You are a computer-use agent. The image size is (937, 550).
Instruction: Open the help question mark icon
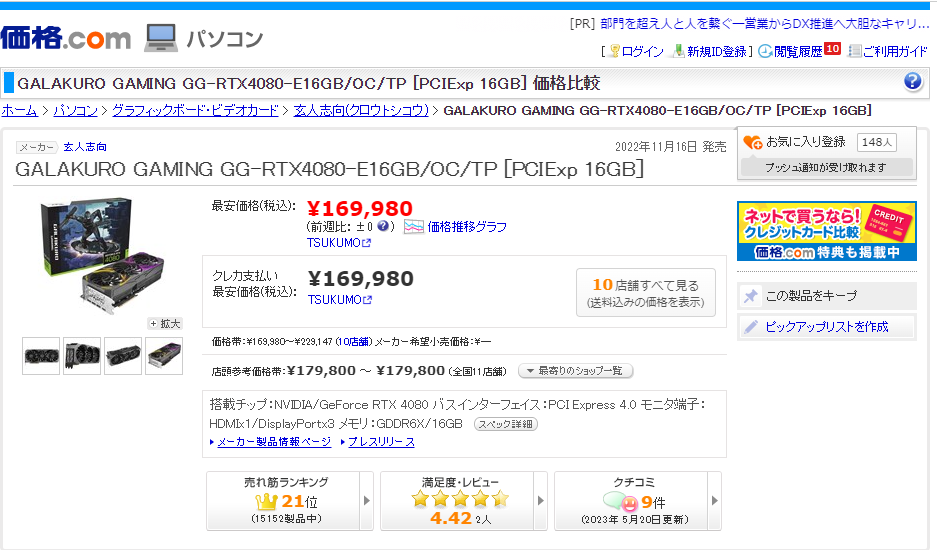pyautogui.click(x=912, y=81)
